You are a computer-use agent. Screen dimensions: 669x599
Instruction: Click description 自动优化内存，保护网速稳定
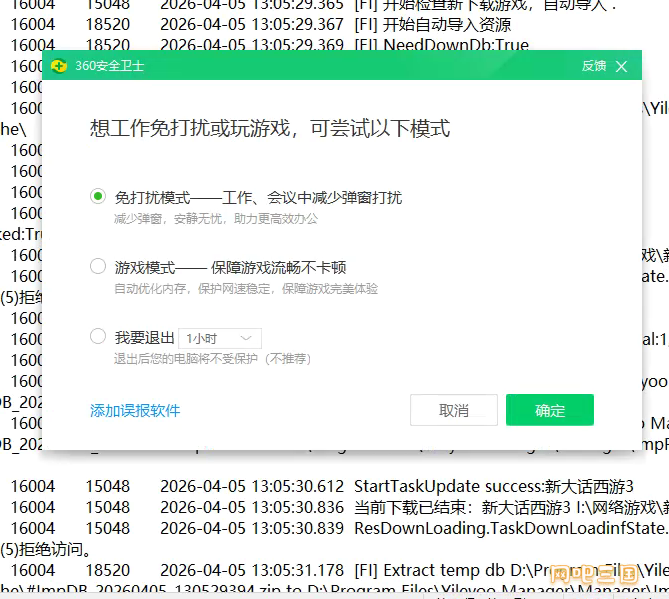246,289
